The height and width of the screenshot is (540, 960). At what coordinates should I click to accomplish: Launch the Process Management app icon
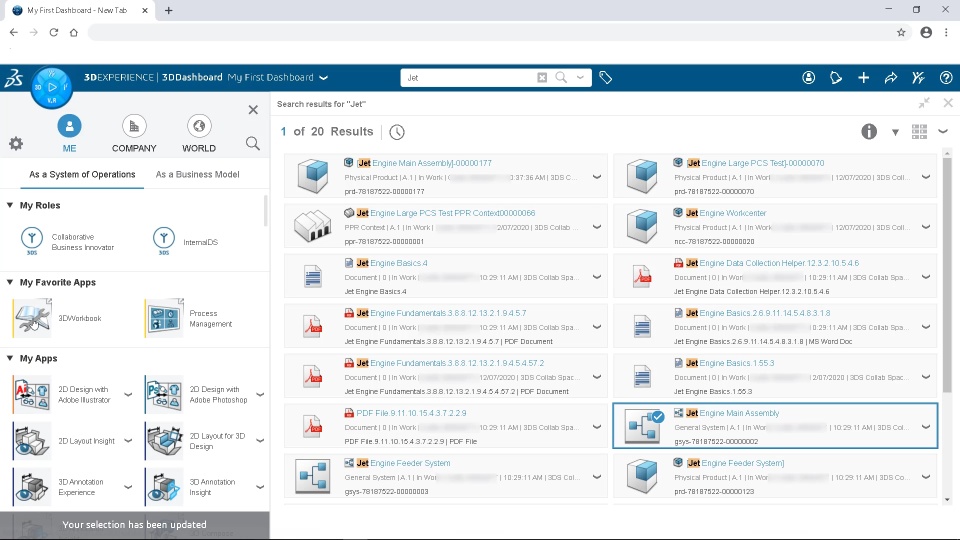point(164,318)
